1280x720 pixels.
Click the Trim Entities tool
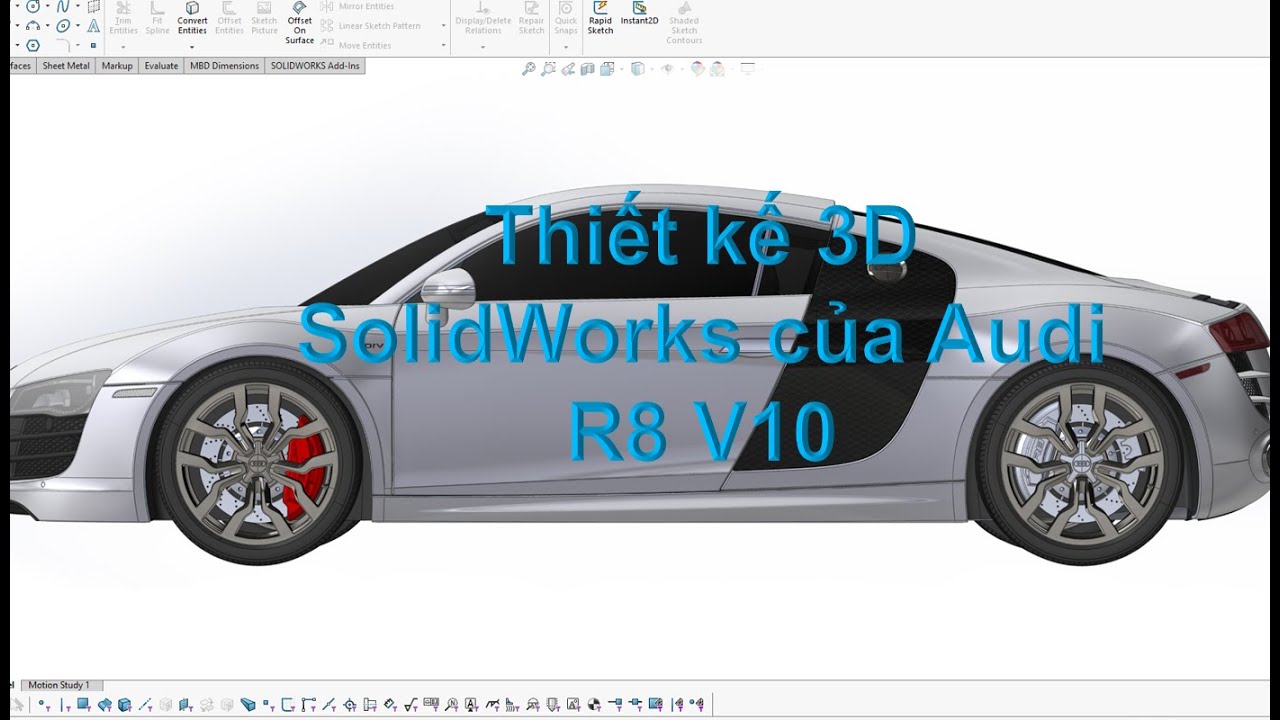pos(123,20)
